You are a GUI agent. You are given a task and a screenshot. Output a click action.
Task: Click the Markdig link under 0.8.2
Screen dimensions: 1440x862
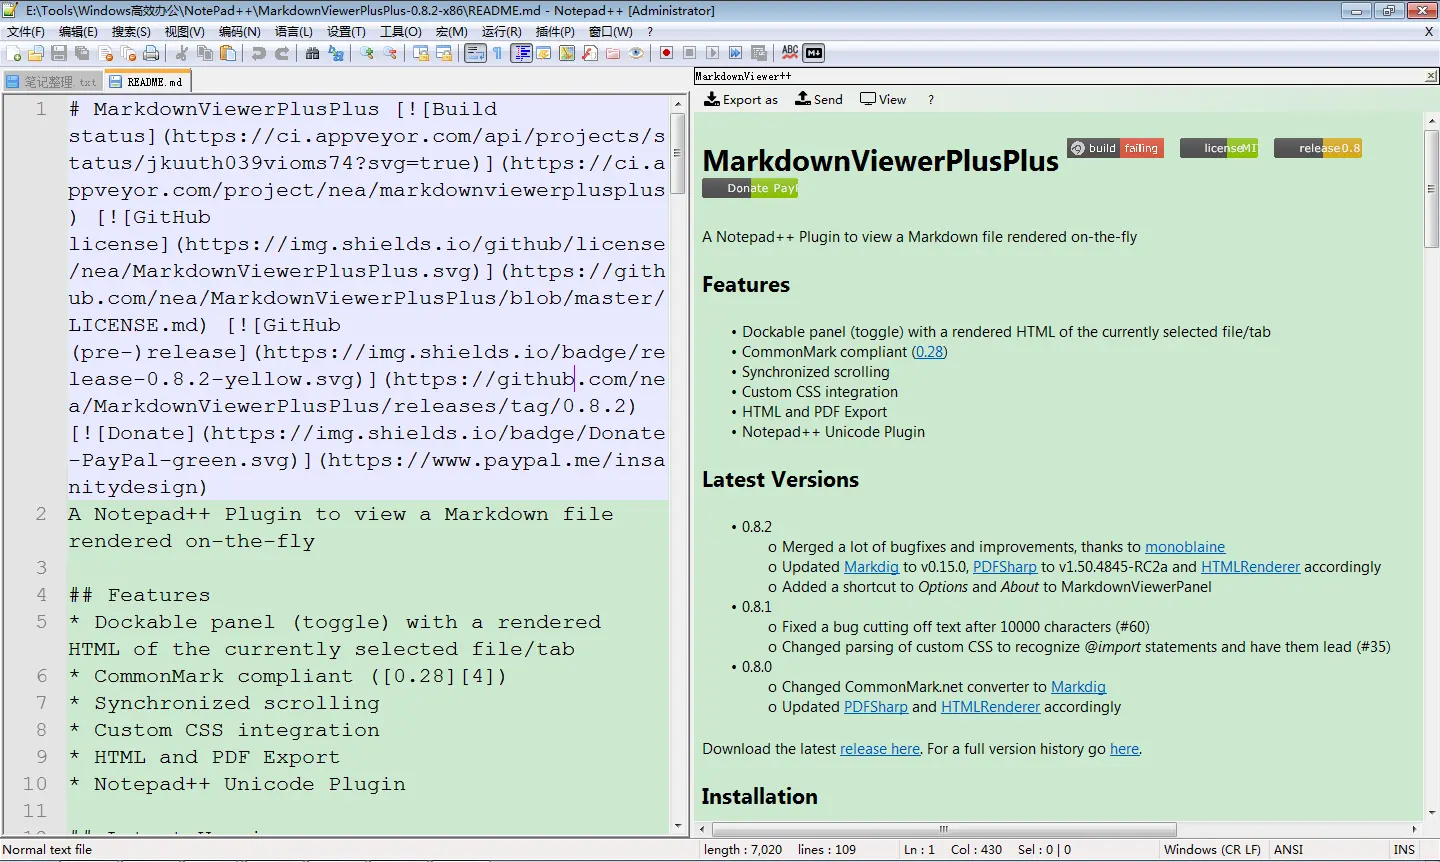tap(871, 567)
